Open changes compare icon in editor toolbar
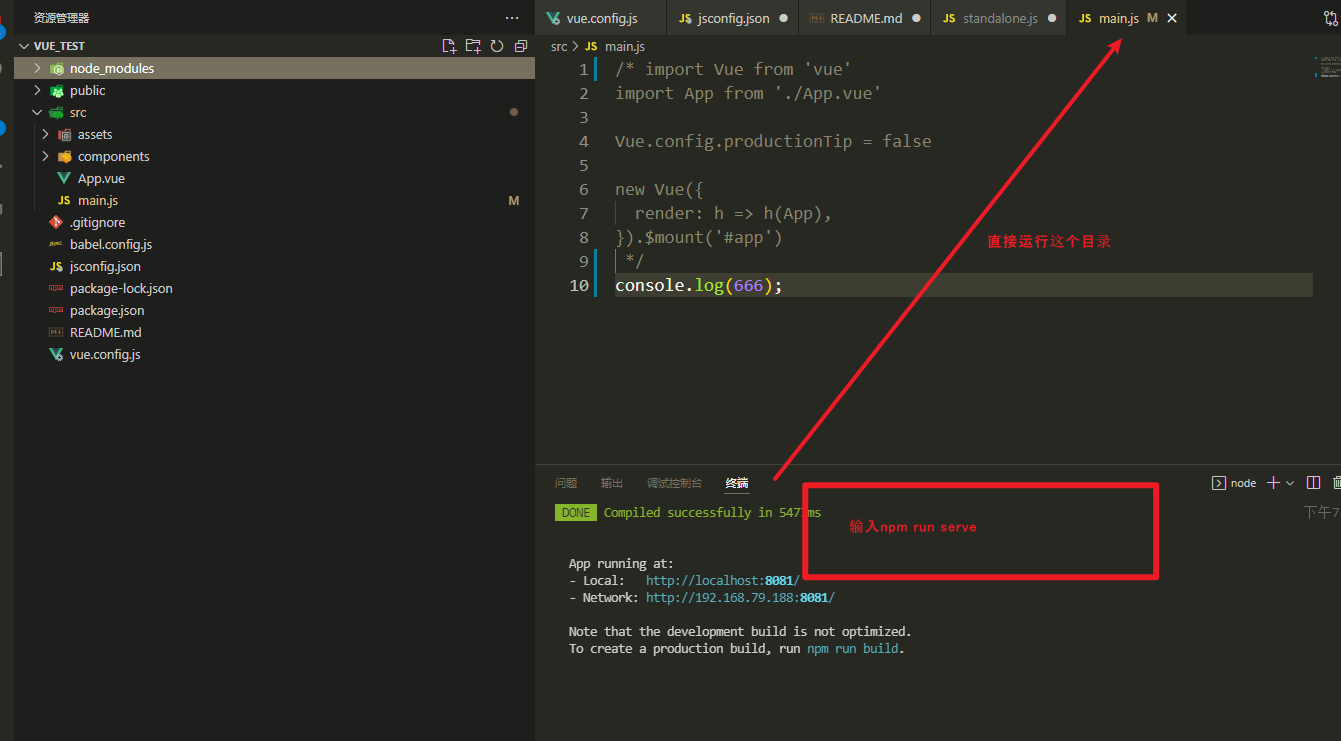The width and height of the screenshot is (1341, 741). [1329, 18]
